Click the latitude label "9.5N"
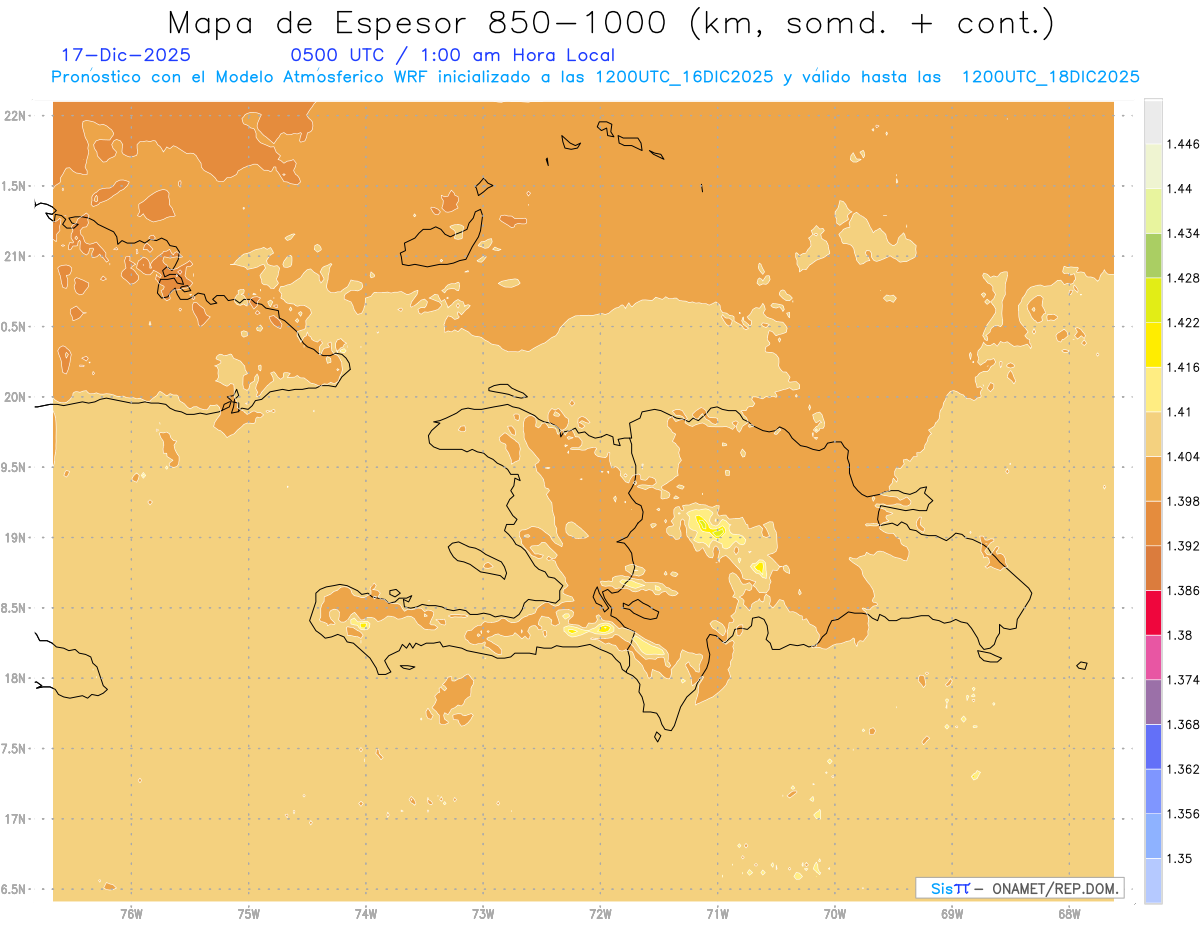1200x927 pixels. [x=13, y=467]
